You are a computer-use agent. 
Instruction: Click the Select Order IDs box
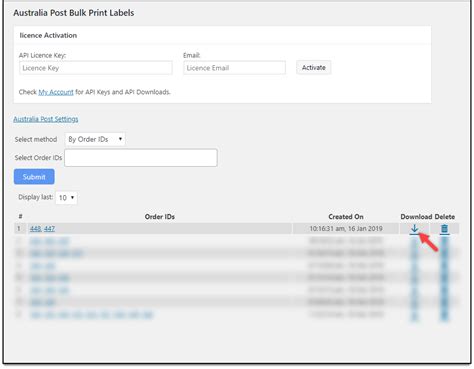pyautogui.click(x=141, y=158)
